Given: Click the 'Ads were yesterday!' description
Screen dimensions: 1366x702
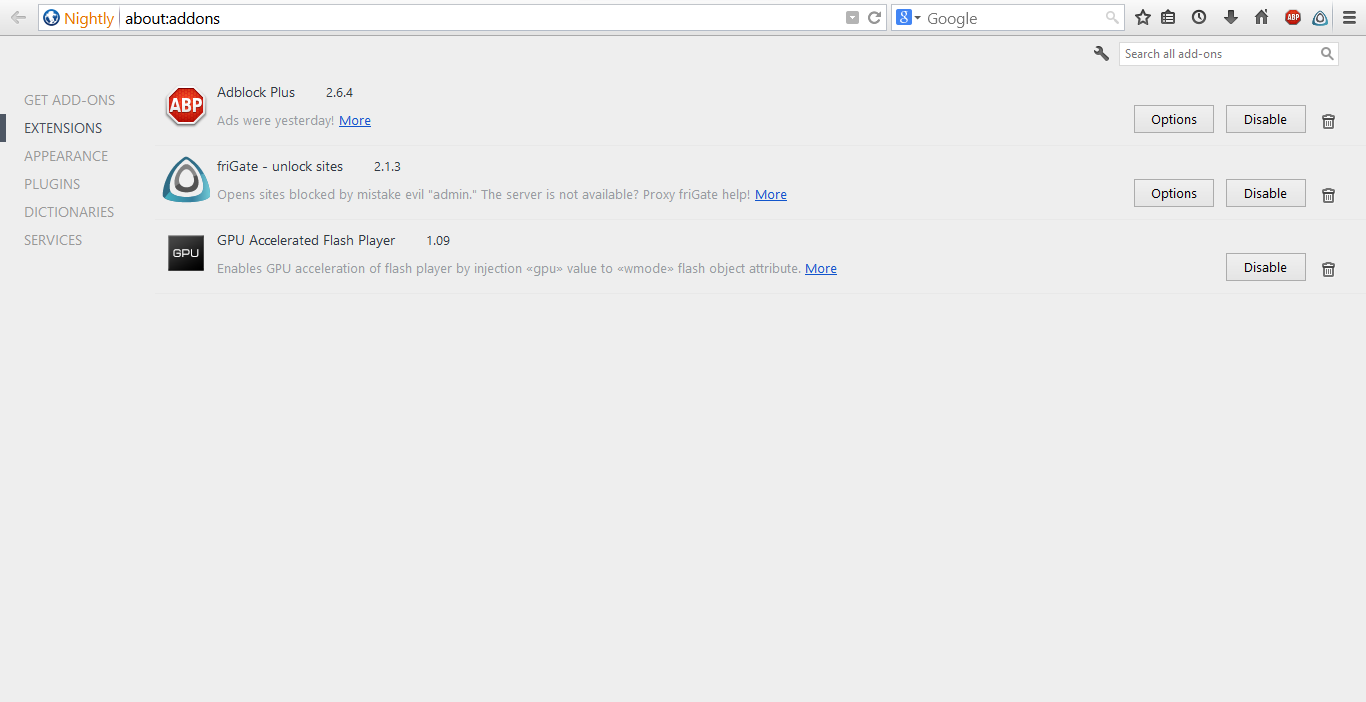Looking at the screenshot, I should (x=275, y=120).
